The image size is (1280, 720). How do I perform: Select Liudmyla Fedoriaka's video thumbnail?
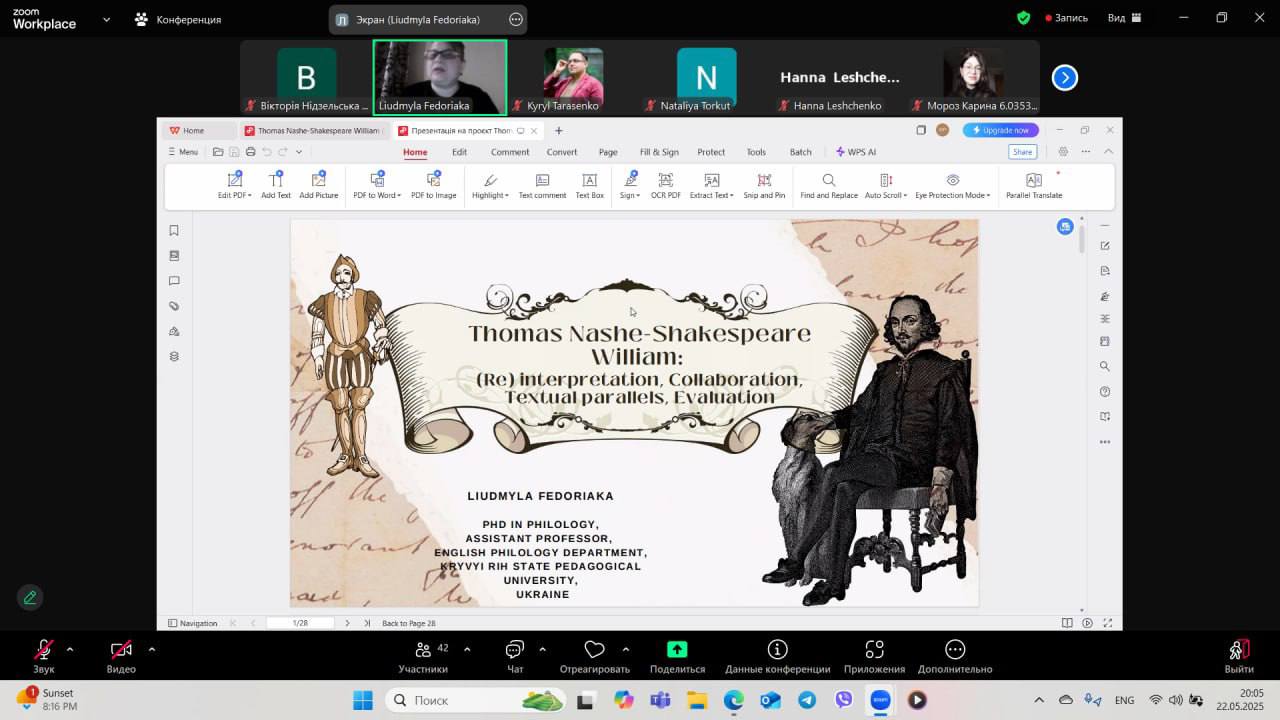pyautogui.click(x=440, y=76)
